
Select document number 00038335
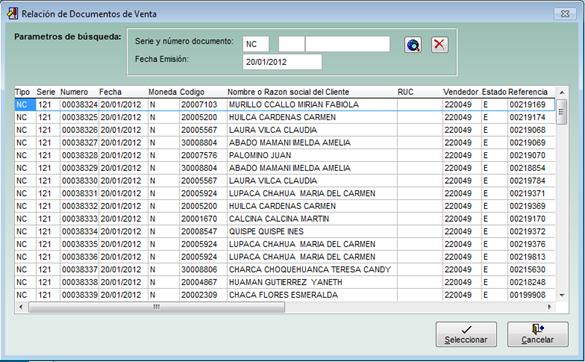pos(79,244)
